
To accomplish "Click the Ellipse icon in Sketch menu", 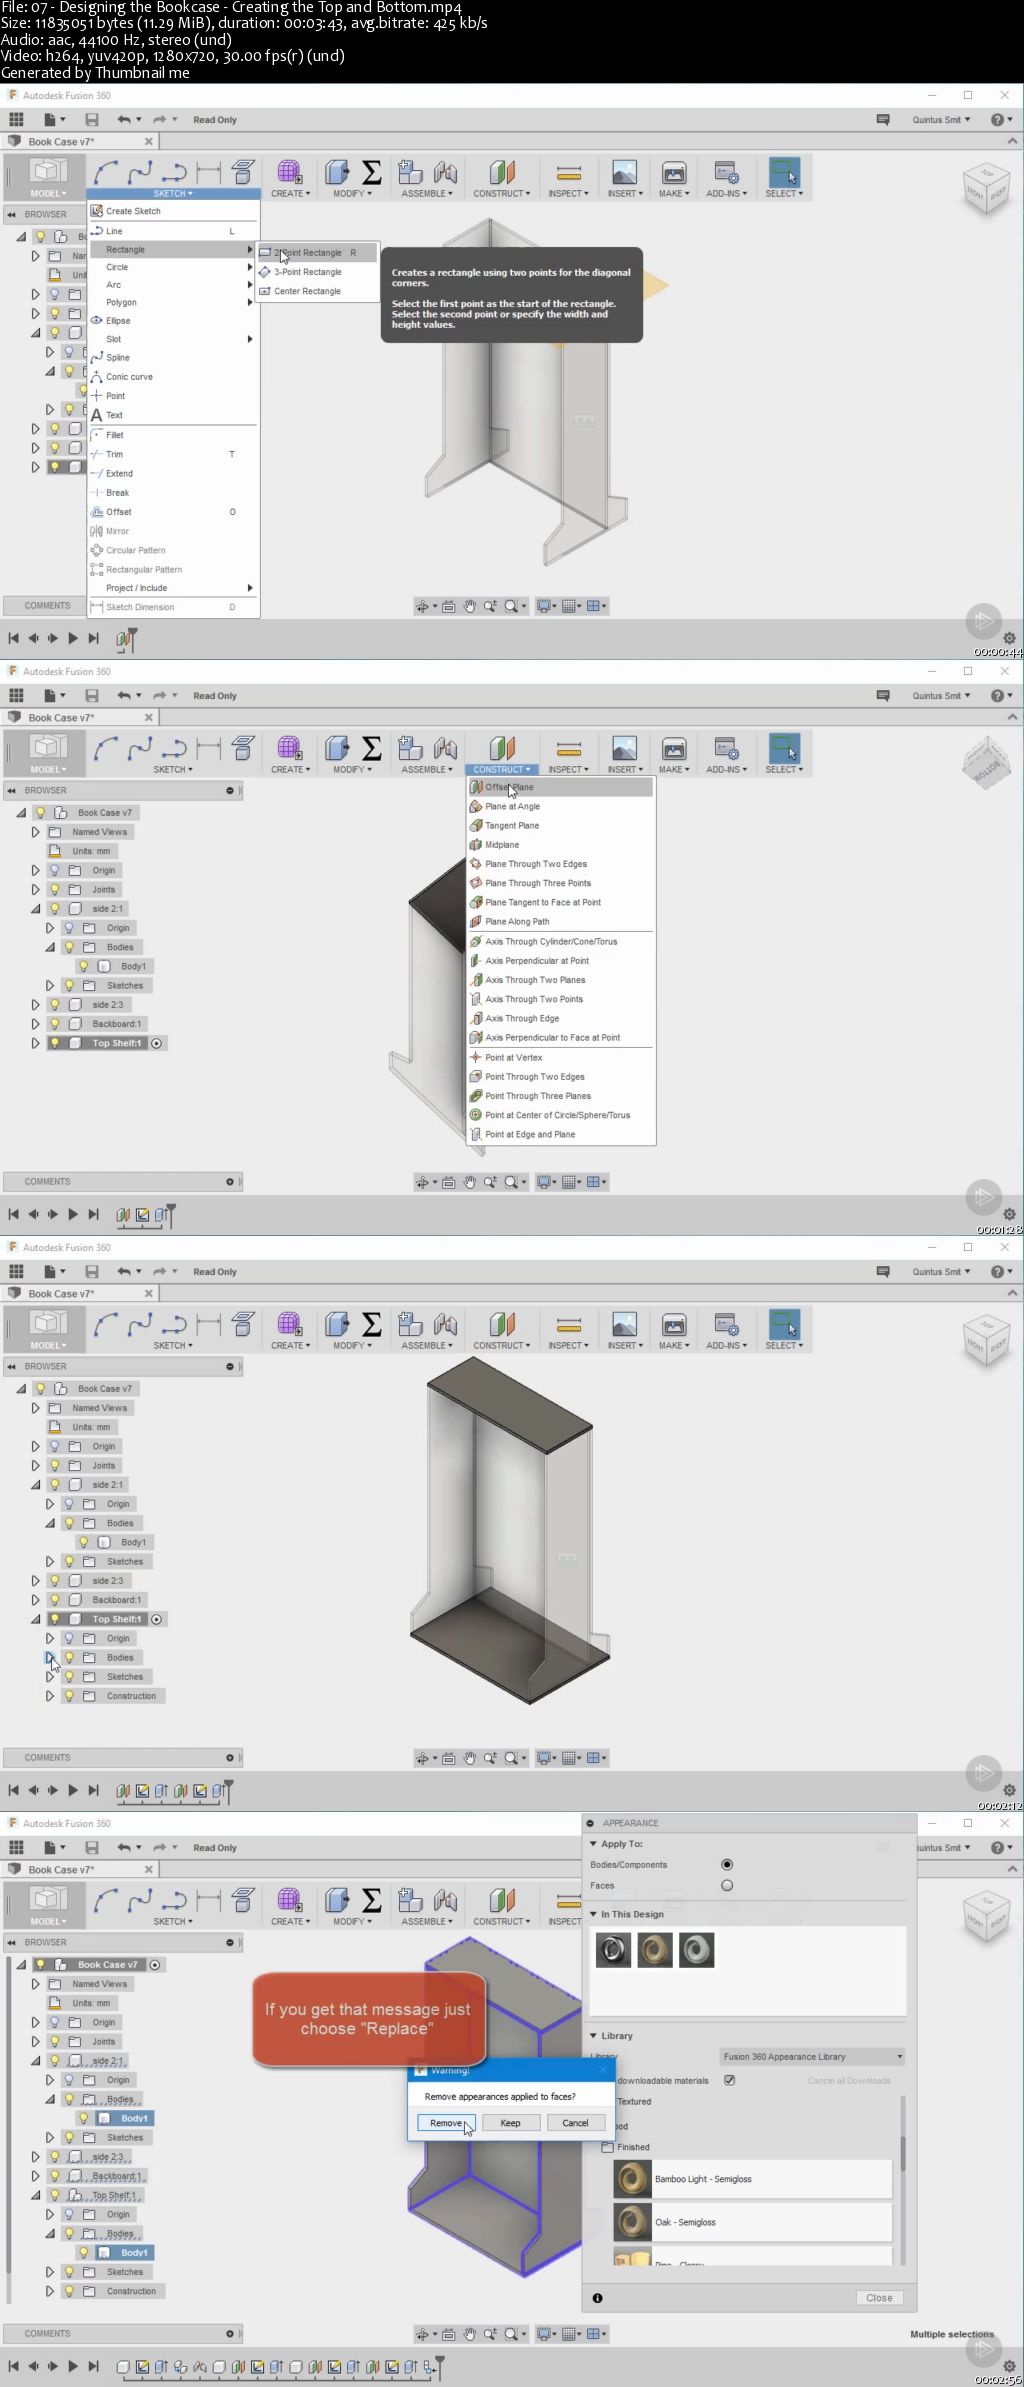I will pyautogui.click(x=97, y=320).
